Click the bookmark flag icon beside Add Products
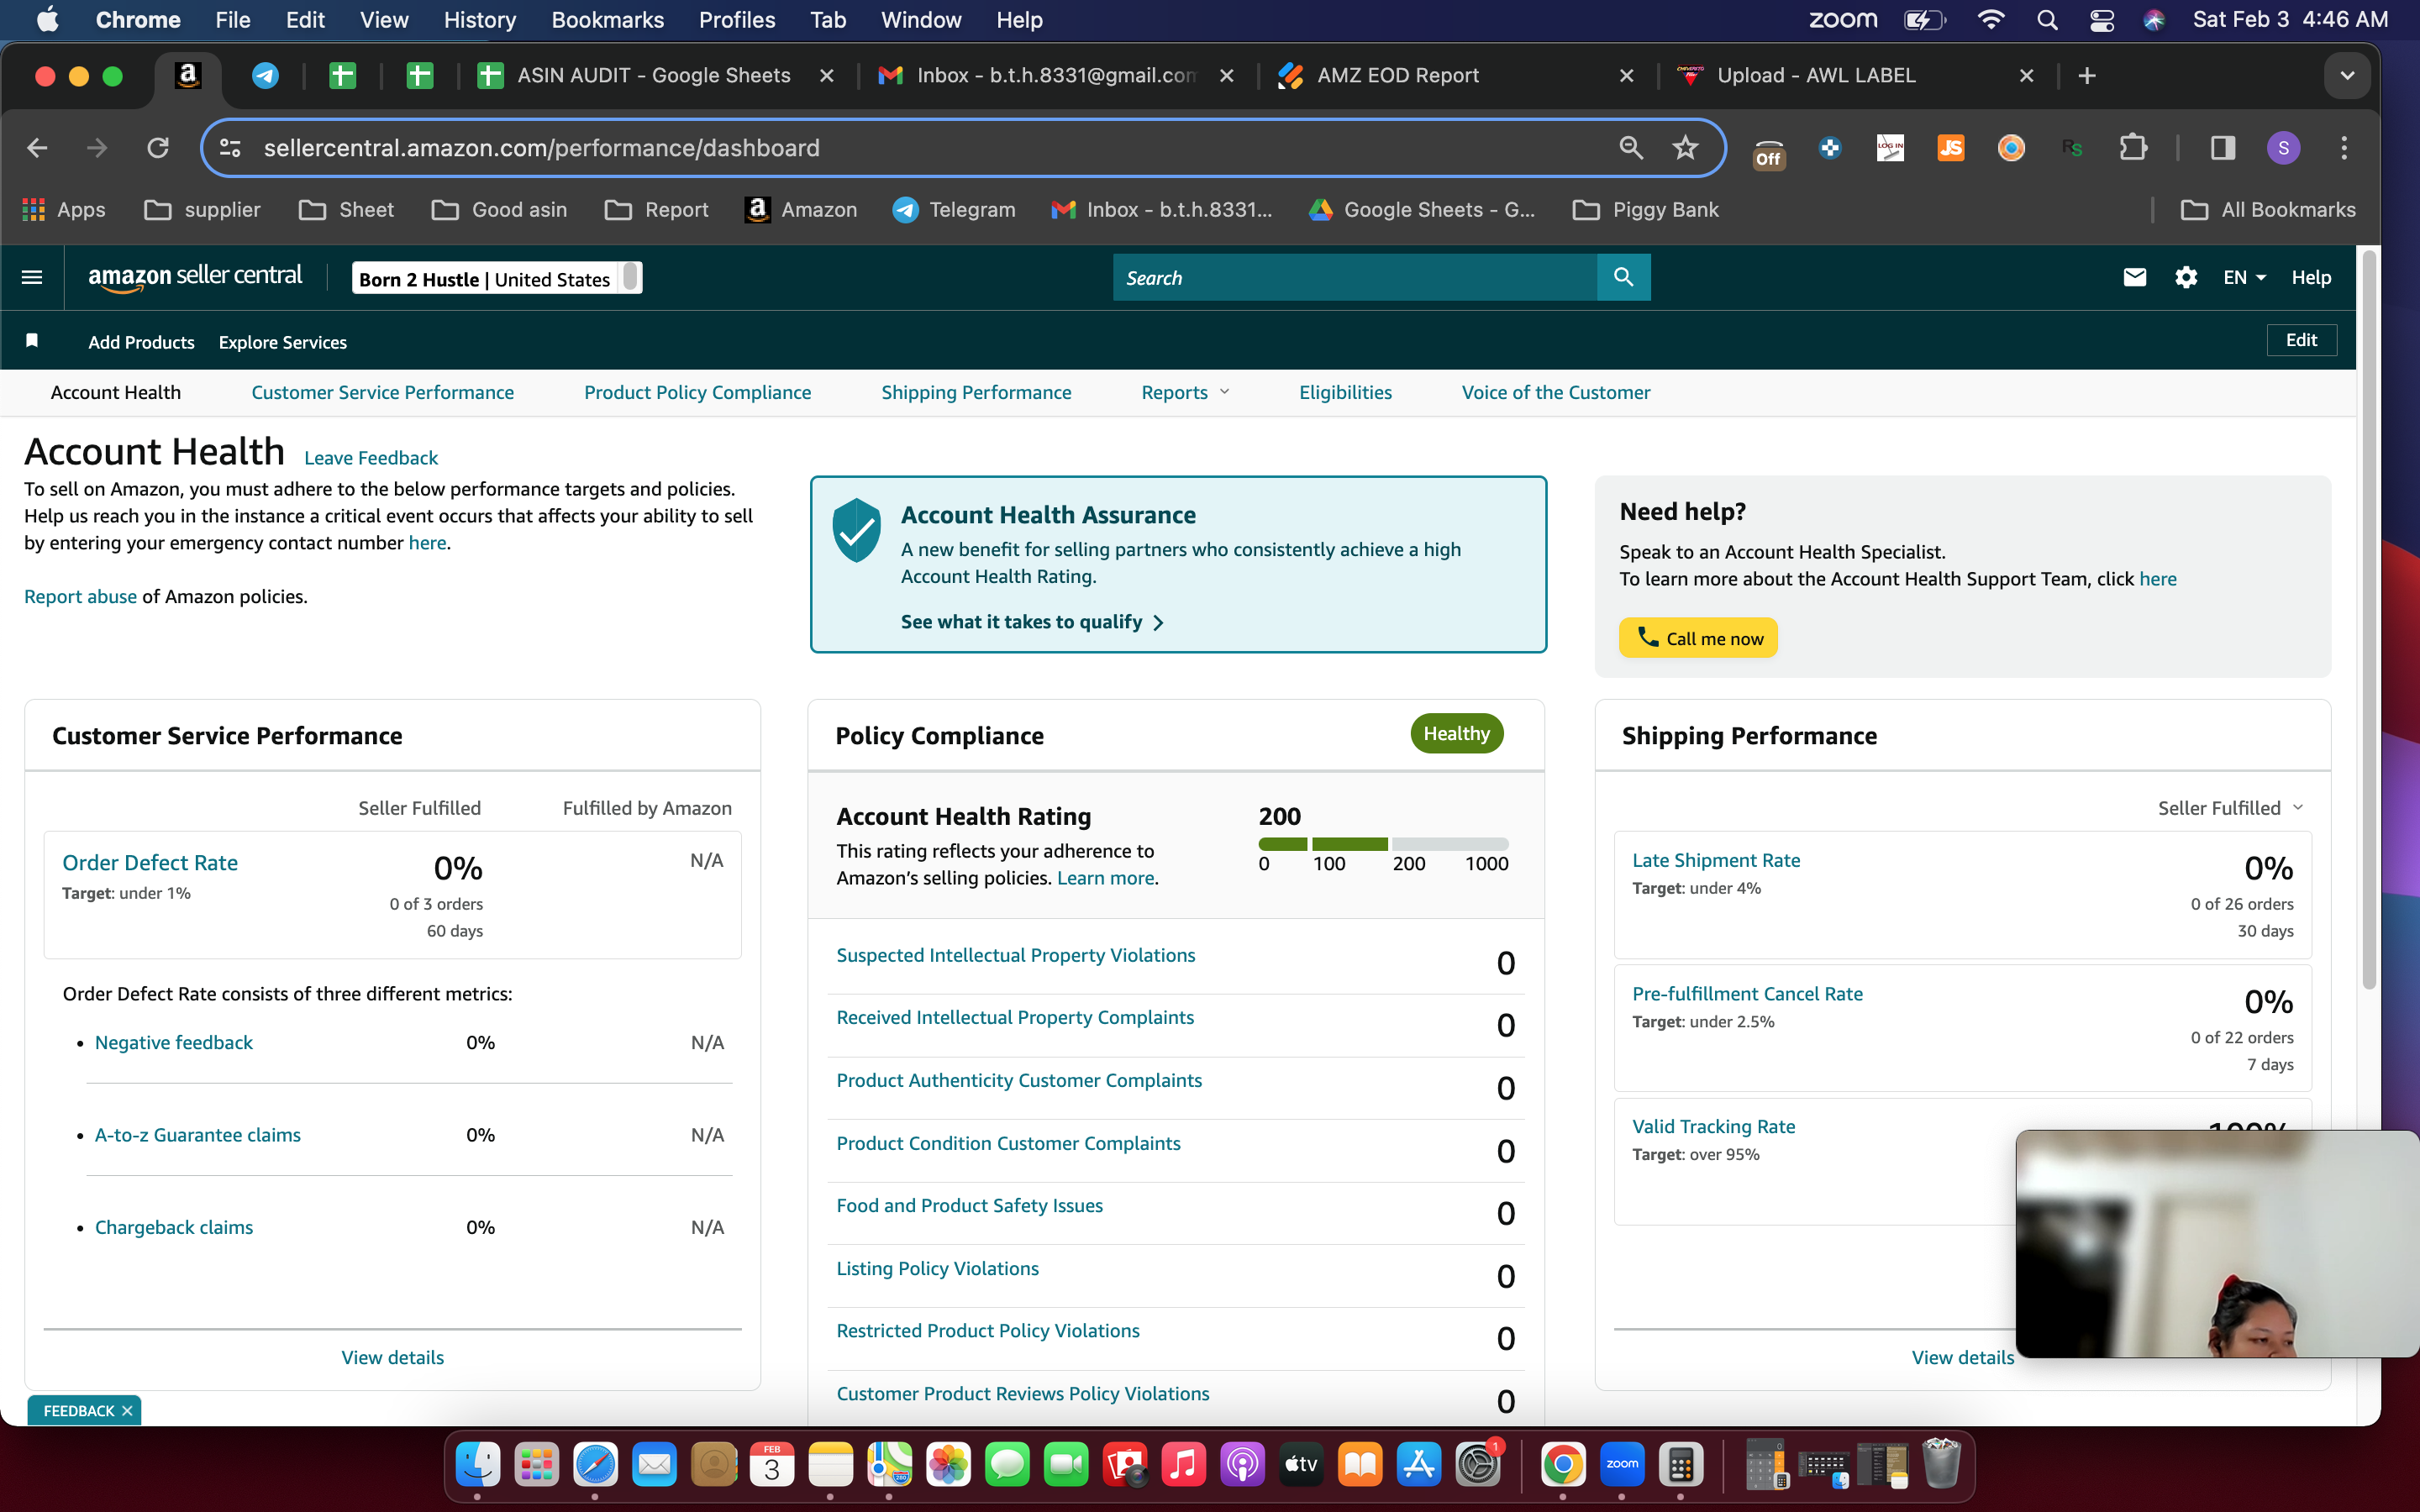The height and width of the screenshot is (1512, 2420). (32, 341)
